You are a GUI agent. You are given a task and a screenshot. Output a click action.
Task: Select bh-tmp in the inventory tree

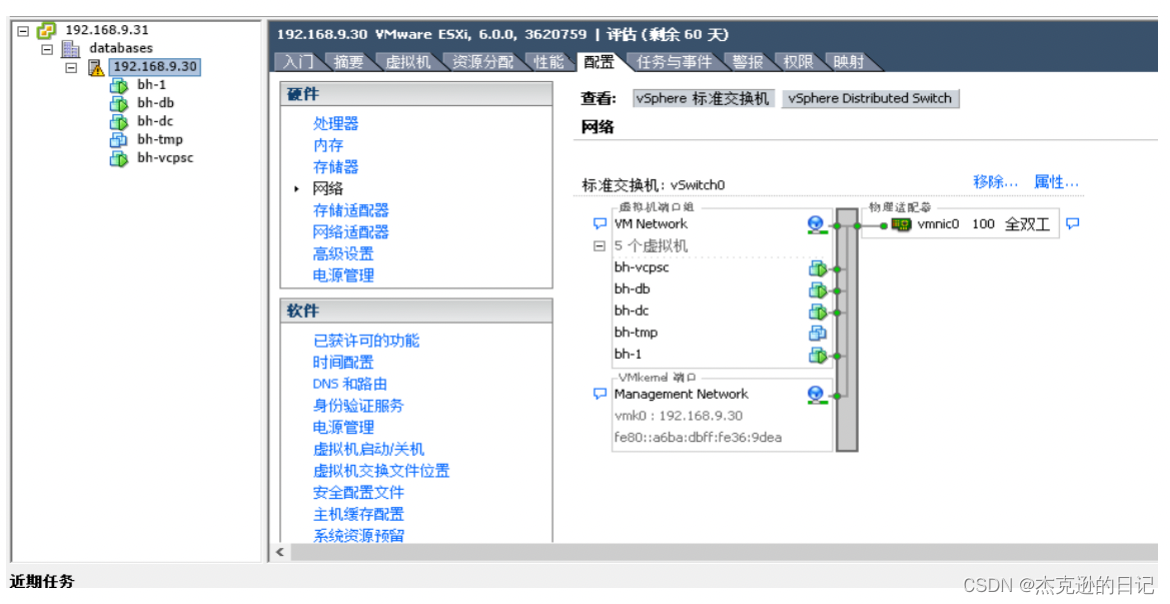point(160,140)
